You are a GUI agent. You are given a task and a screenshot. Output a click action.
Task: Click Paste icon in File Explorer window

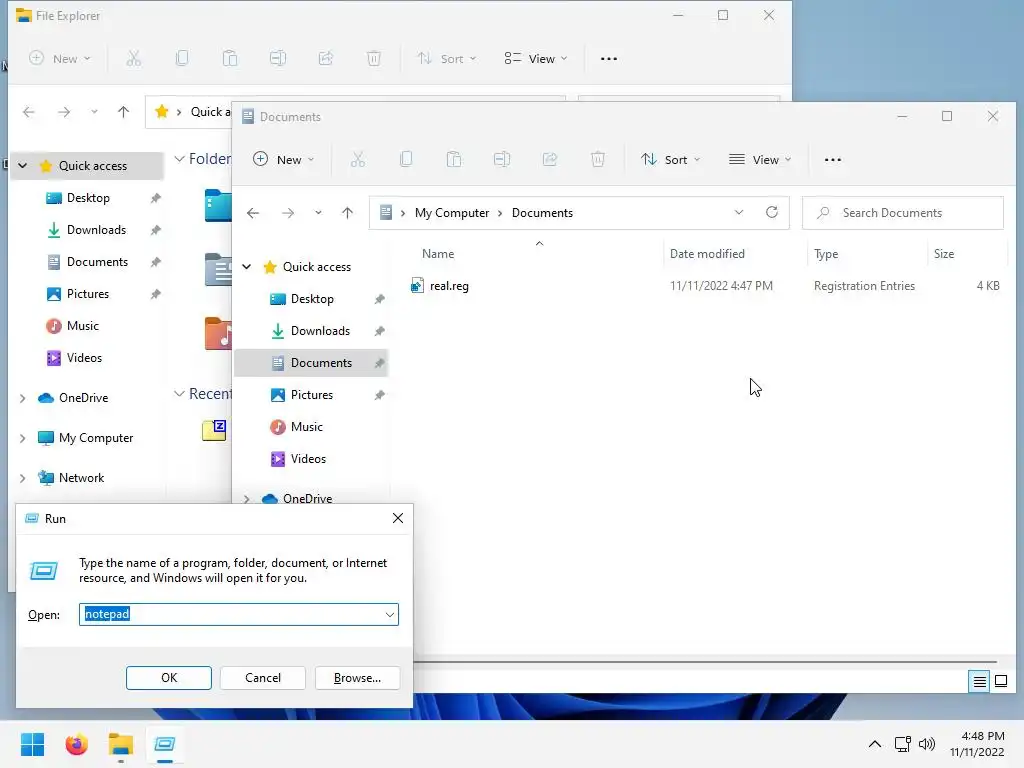pos(230,59)
